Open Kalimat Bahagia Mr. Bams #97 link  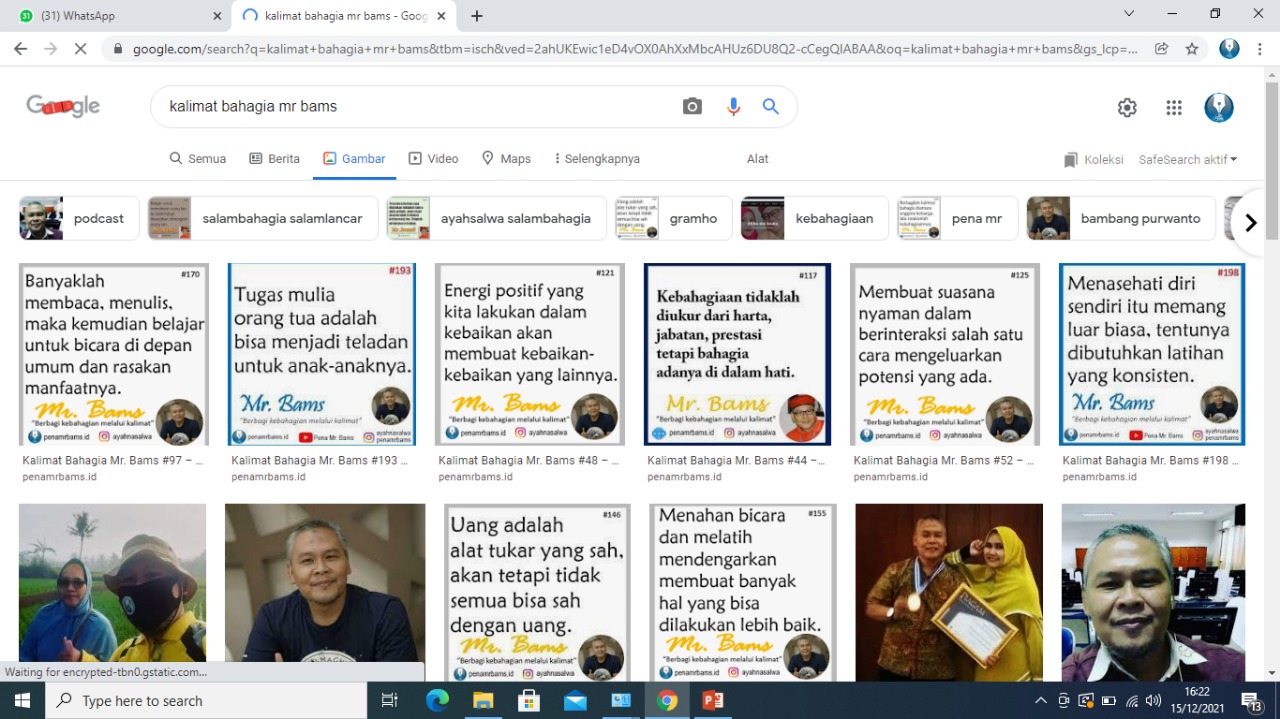112,461
